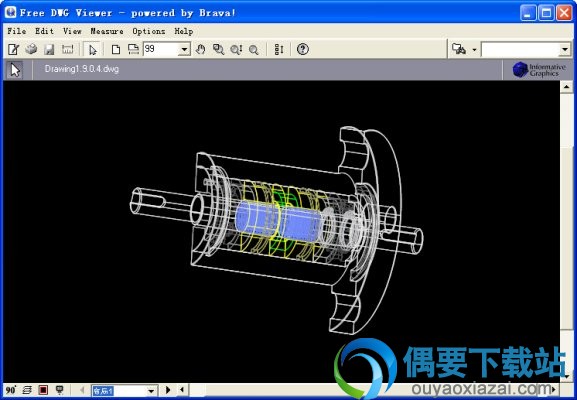Image resolution: width=577 pixels, height=400 pixels.
Task: Click the find text binoculars icon
Action: point(459,49)
